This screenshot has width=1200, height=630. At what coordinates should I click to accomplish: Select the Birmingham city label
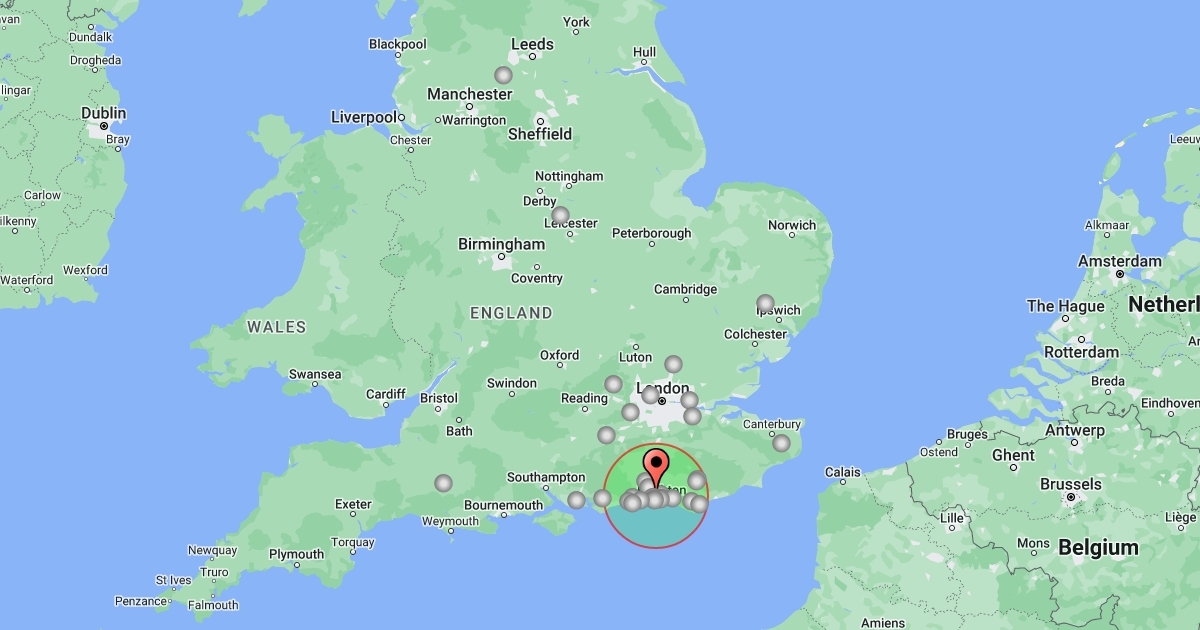point(501,244)
